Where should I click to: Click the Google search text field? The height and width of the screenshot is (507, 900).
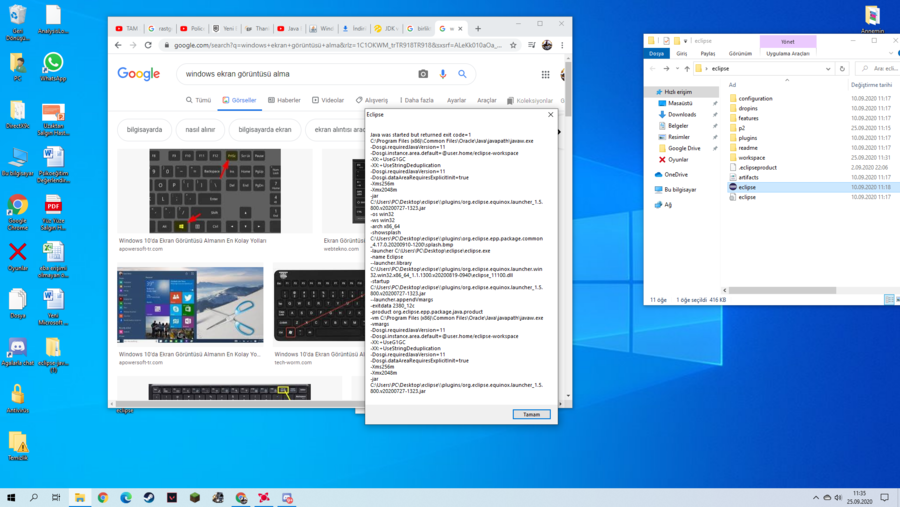pyautogui.click(x=295, y=74)
